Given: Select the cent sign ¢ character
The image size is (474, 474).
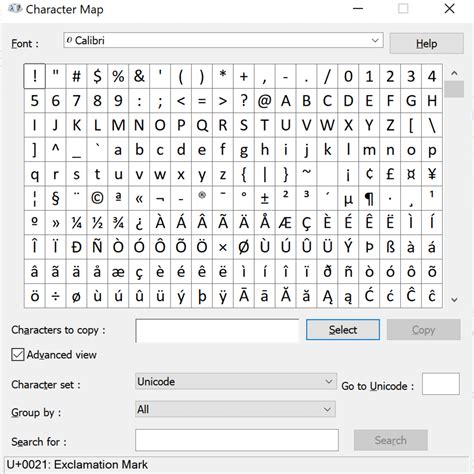Looking at the screenshot, I should (x=369, y=174).
